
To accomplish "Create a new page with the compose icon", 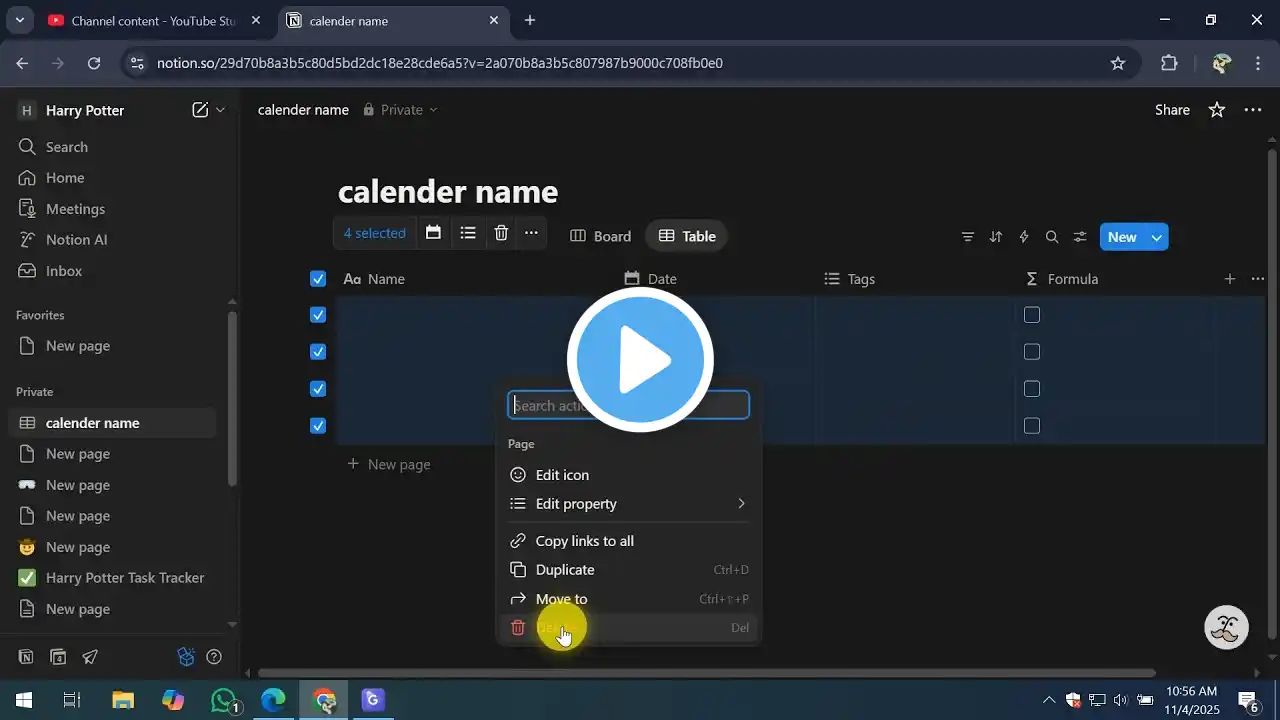I will pyautogui.click(x=200, y=110).
